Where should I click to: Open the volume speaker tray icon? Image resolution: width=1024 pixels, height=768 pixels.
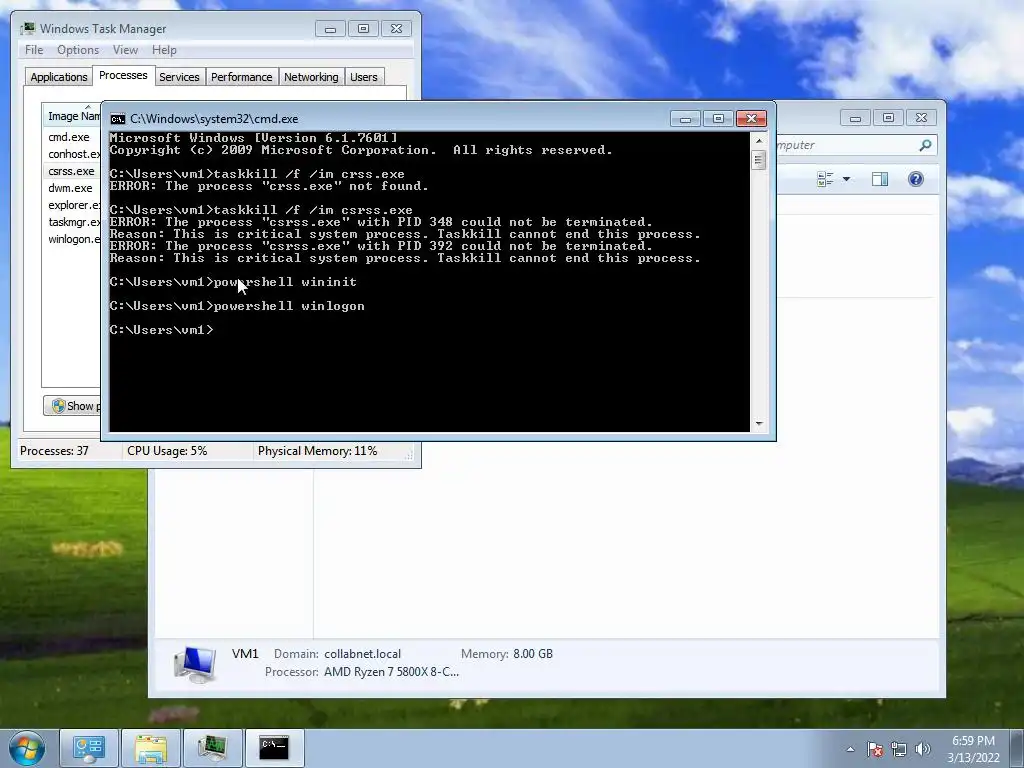pos(923,749)
